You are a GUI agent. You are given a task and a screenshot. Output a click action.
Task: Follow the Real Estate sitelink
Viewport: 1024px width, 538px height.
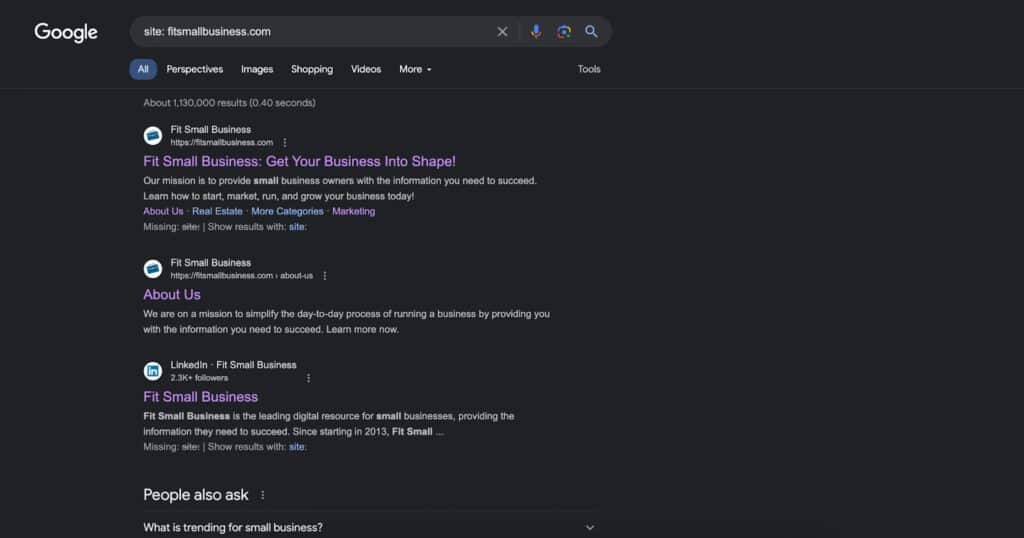217,211
